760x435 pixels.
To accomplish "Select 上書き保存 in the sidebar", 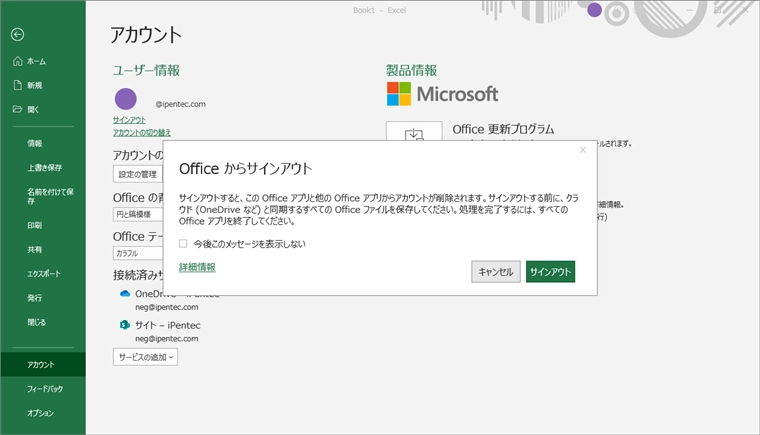I will pyautogui.click(x=44, y=168).
